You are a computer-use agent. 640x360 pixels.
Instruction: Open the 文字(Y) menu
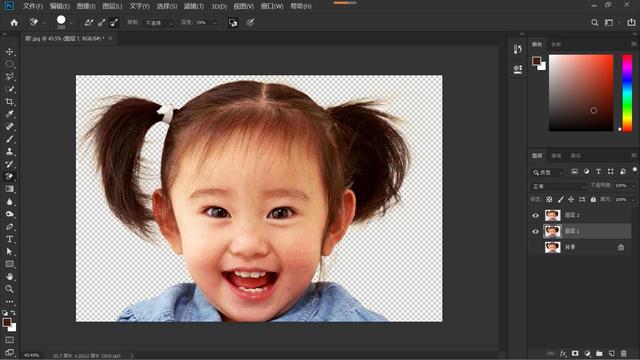[140, 6]
